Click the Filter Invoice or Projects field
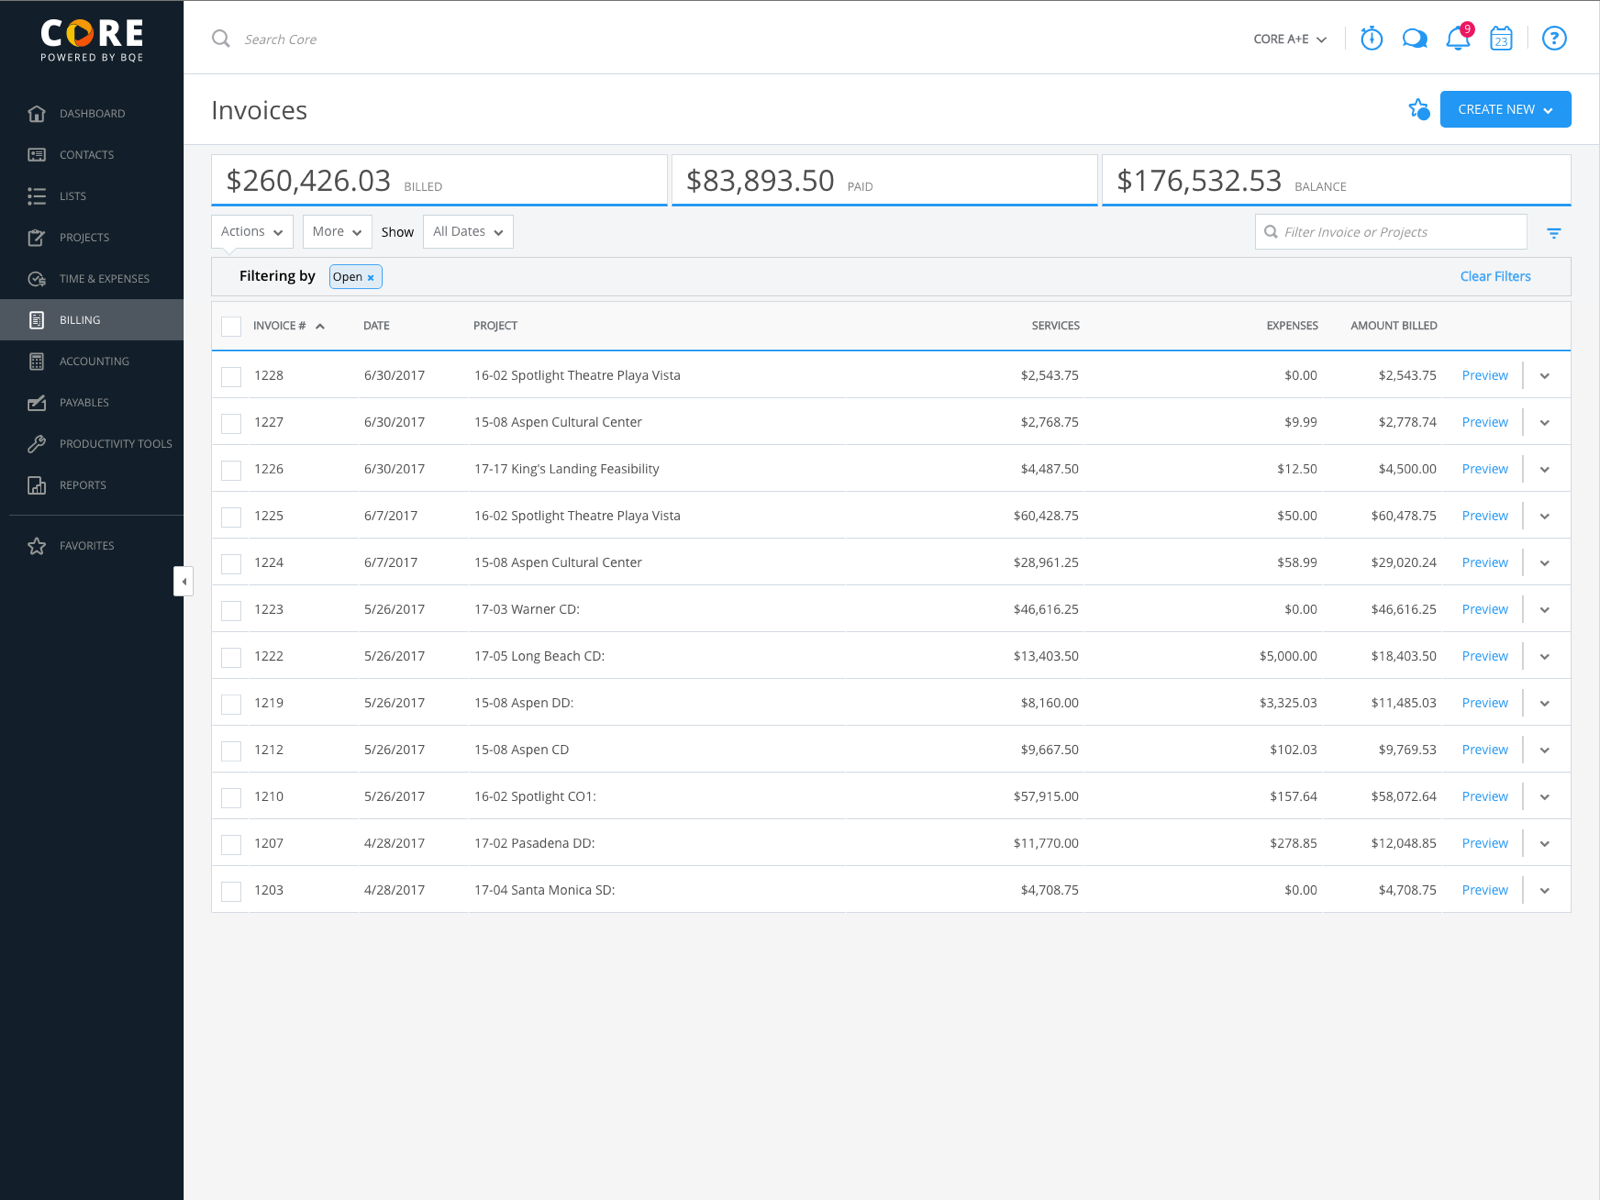This screenshot has width=1600, height=1200. [x=1390, y=232]
